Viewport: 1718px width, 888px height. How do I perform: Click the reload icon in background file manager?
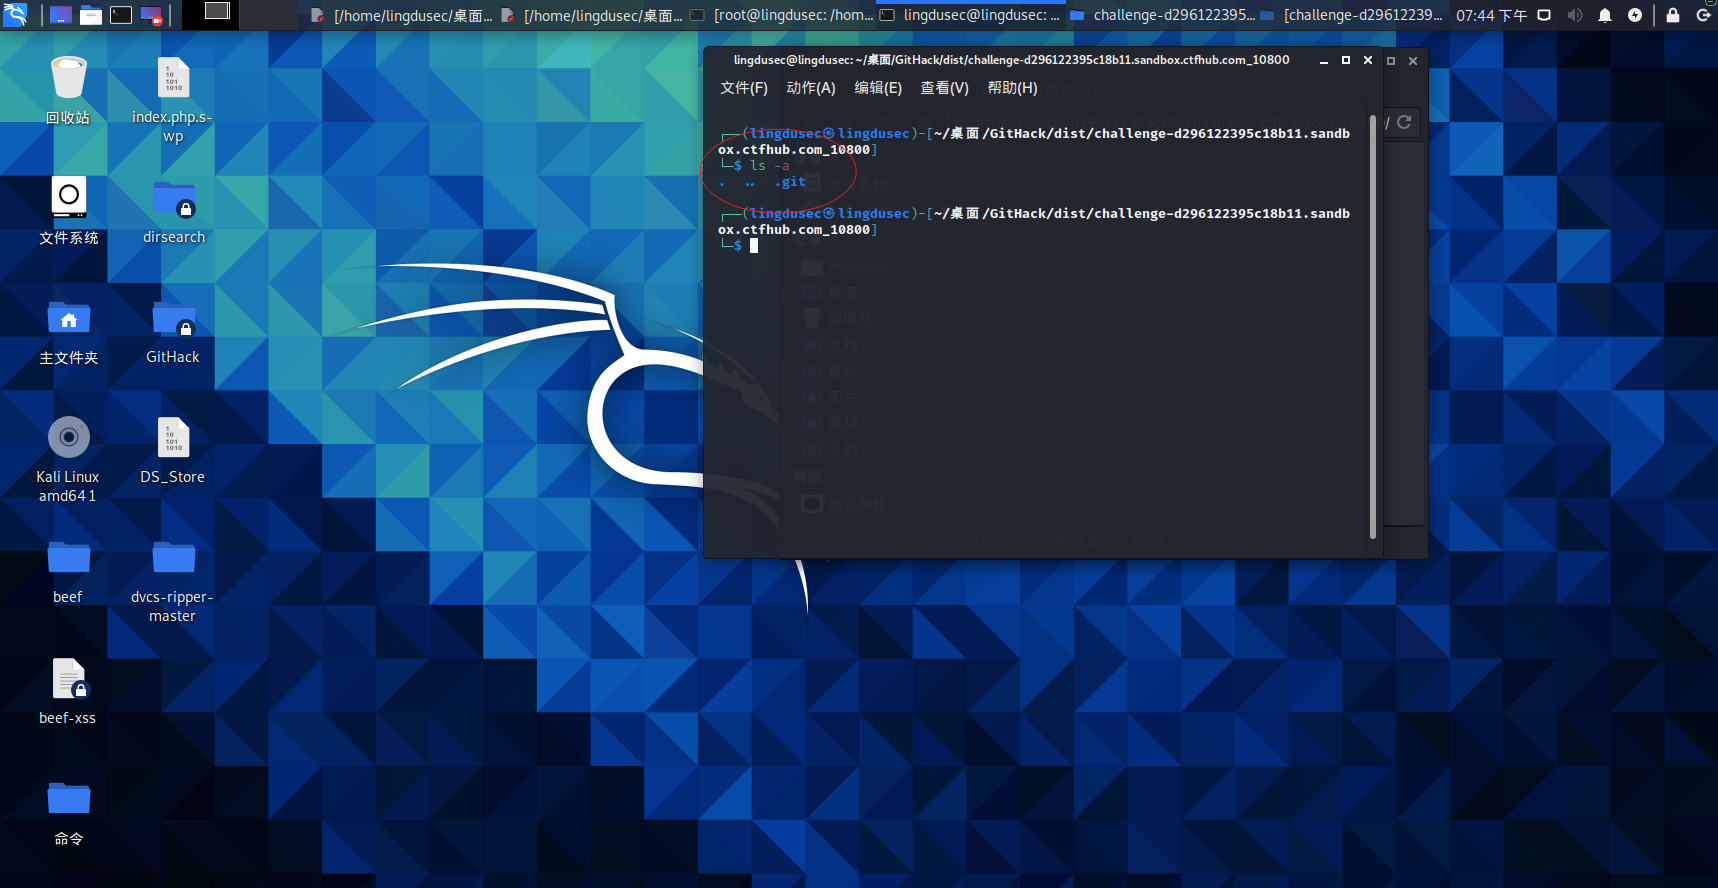1404,122
